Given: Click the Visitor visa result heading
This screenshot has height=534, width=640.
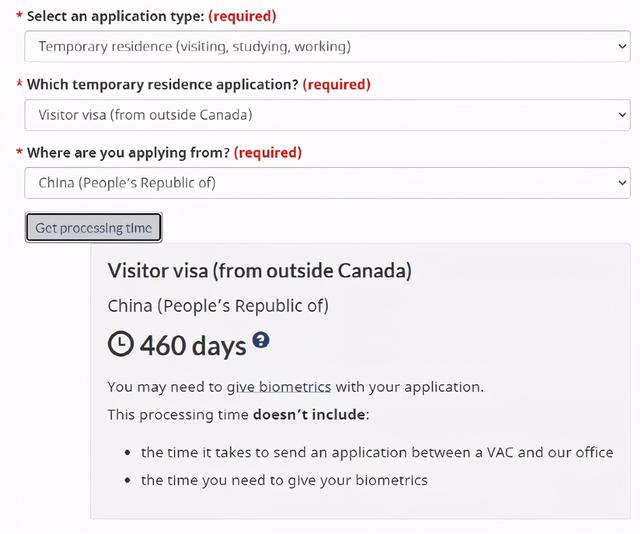Looking at the screenshot, I should point(259,270).
